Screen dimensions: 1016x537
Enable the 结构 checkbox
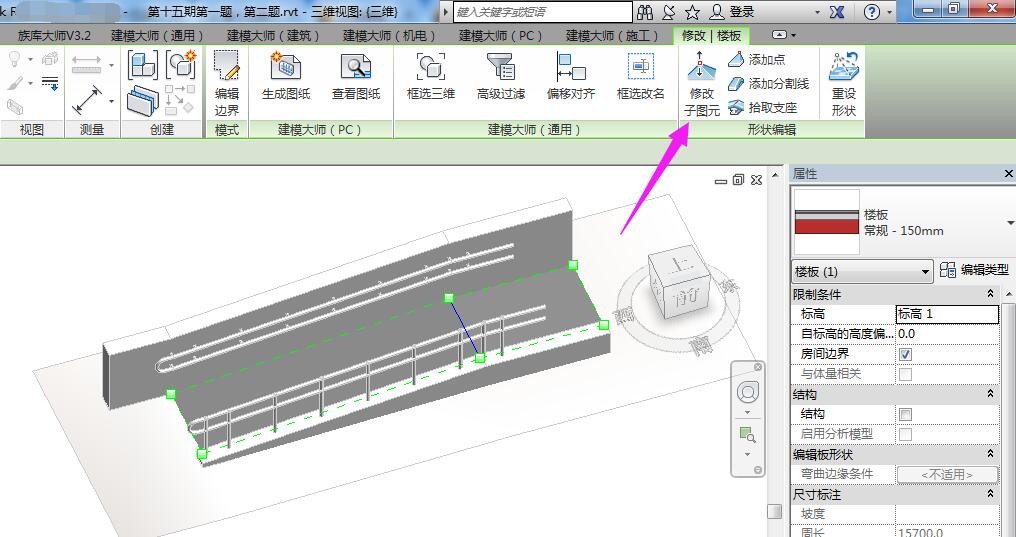tap(905, 414)
